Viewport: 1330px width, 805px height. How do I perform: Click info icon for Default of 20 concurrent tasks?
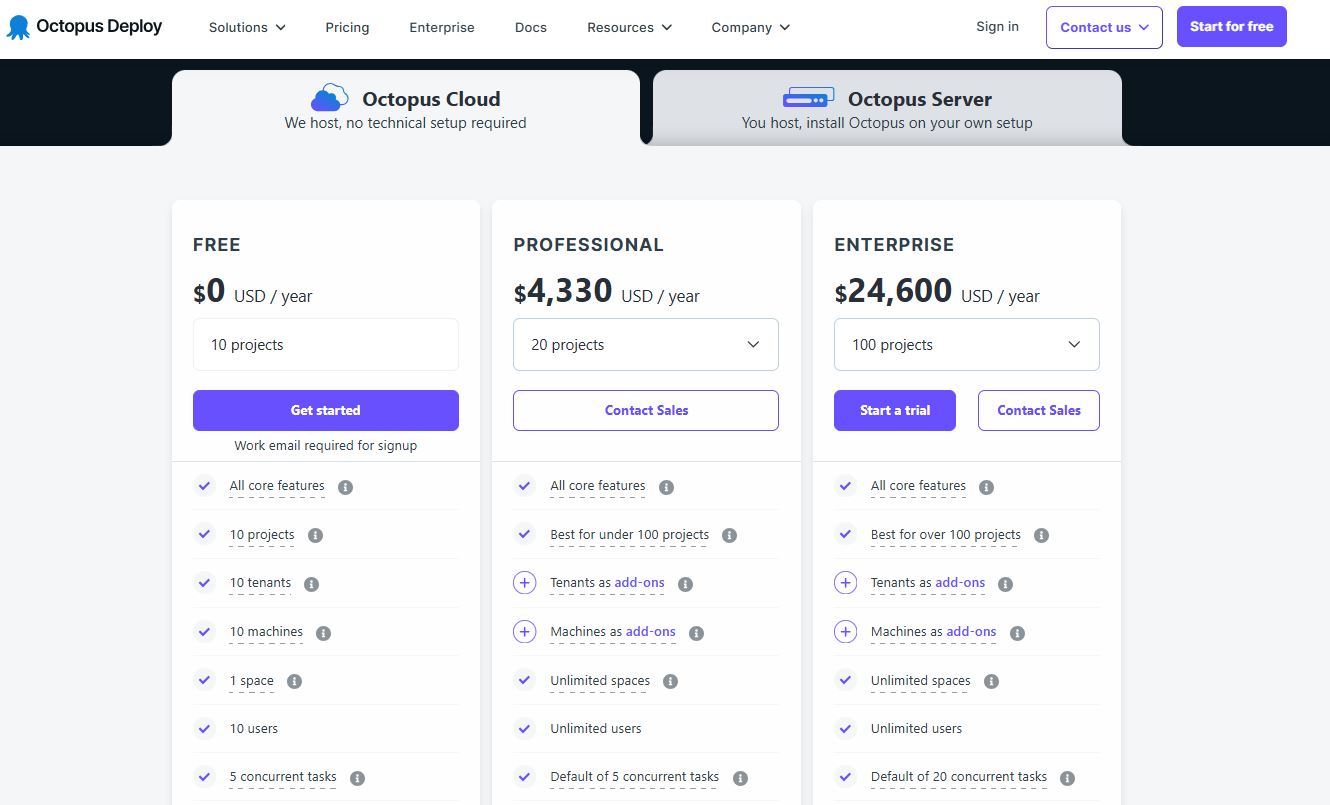(1066, 777)
